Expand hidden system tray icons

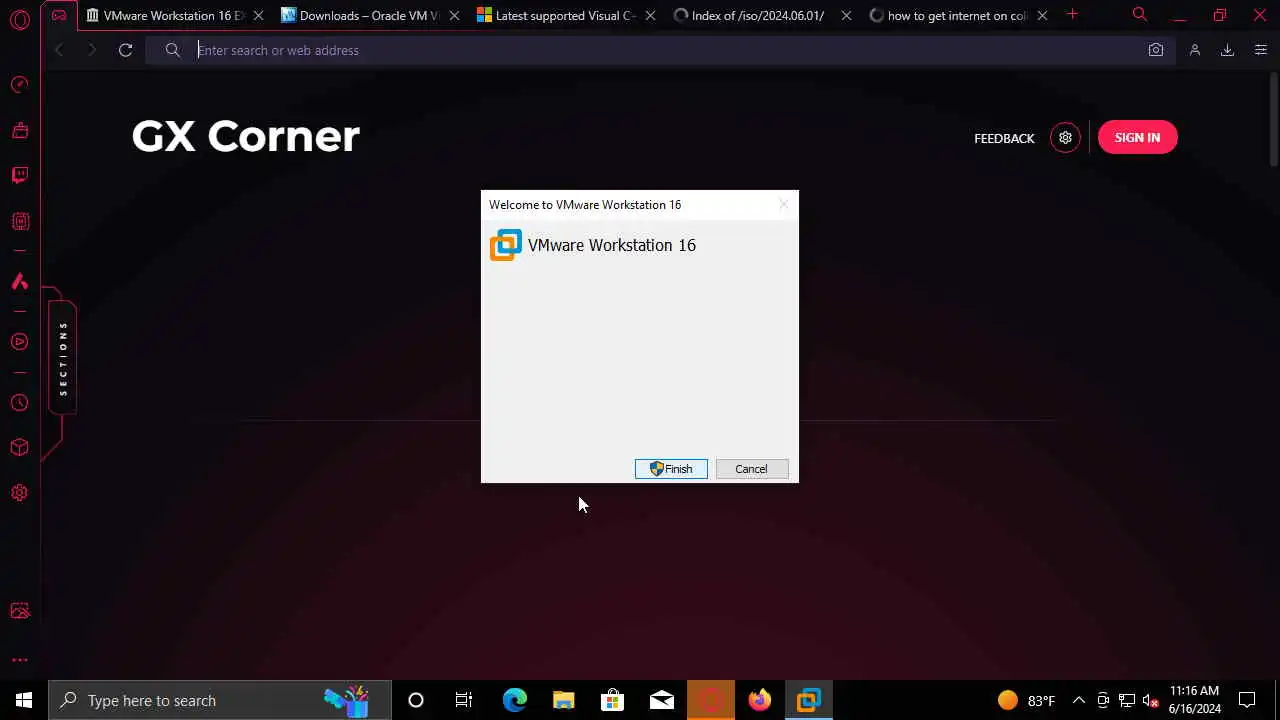point(1079,700)
